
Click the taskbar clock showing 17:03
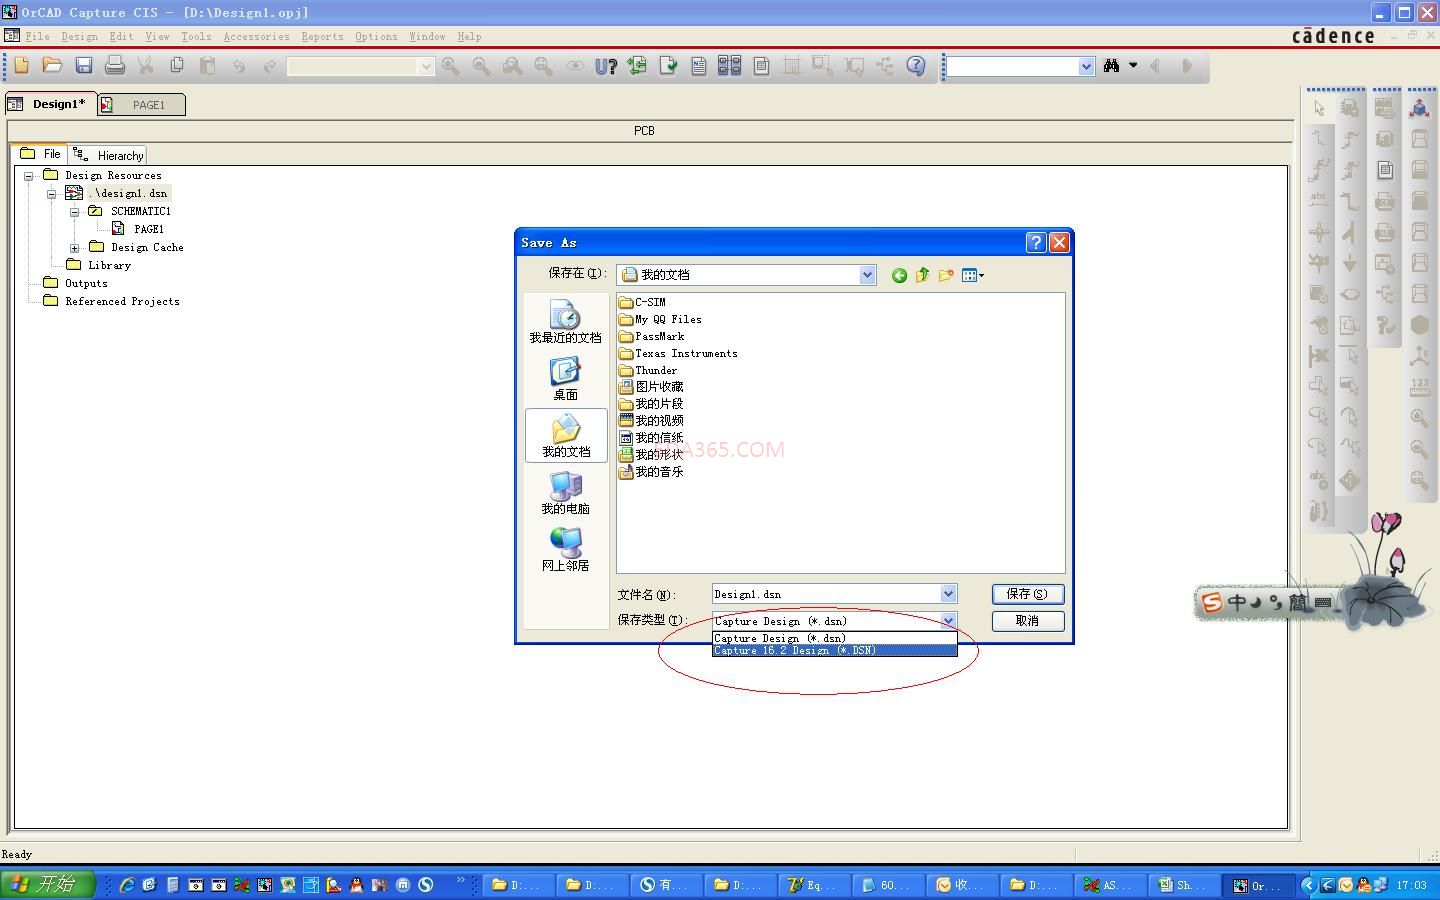1411,885
